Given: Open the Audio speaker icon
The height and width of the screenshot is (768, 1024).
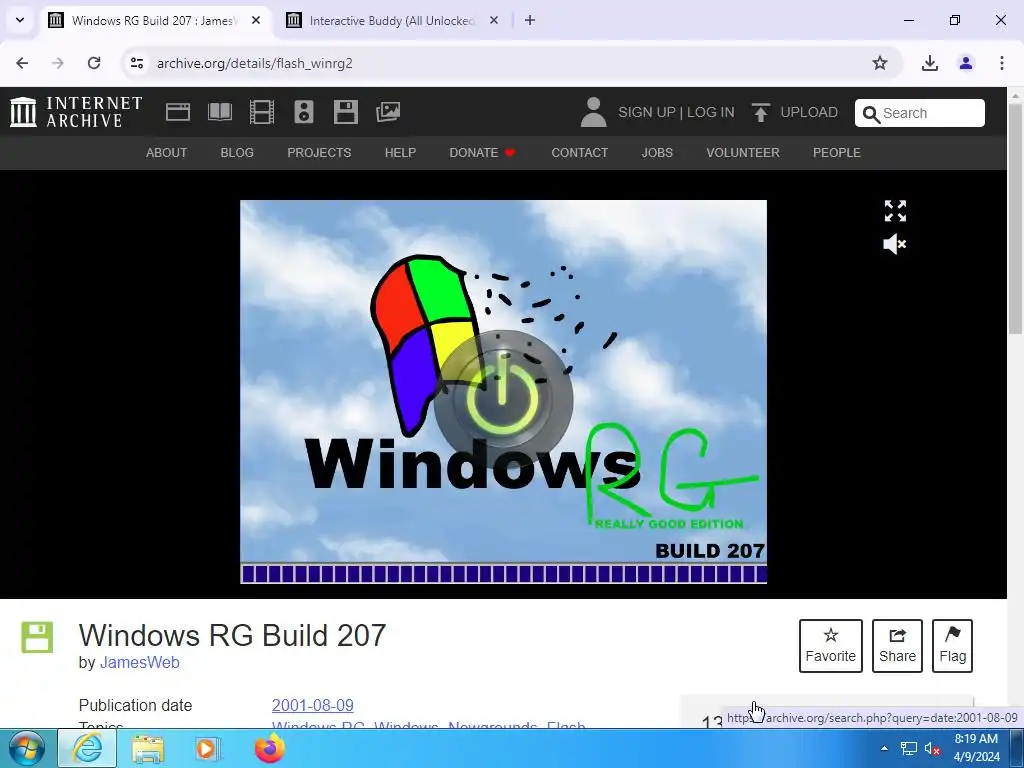Looking at the screenshot, I should [304, 112].
